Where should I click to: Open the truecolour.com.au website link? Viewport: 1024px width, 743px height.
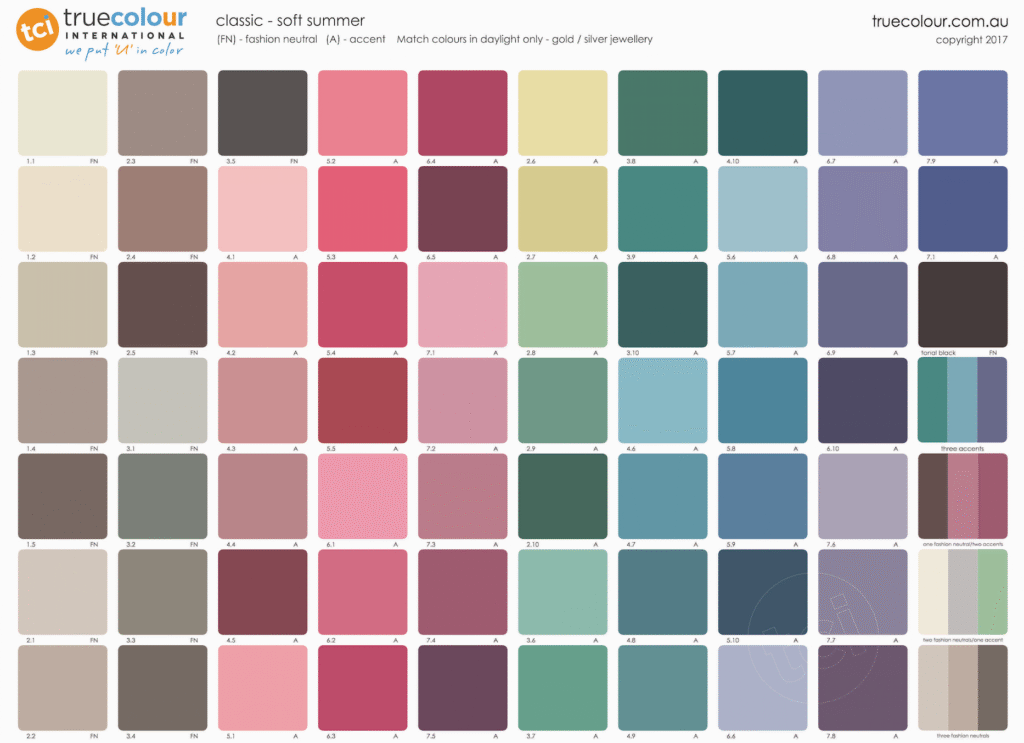(x=927, y=21)
